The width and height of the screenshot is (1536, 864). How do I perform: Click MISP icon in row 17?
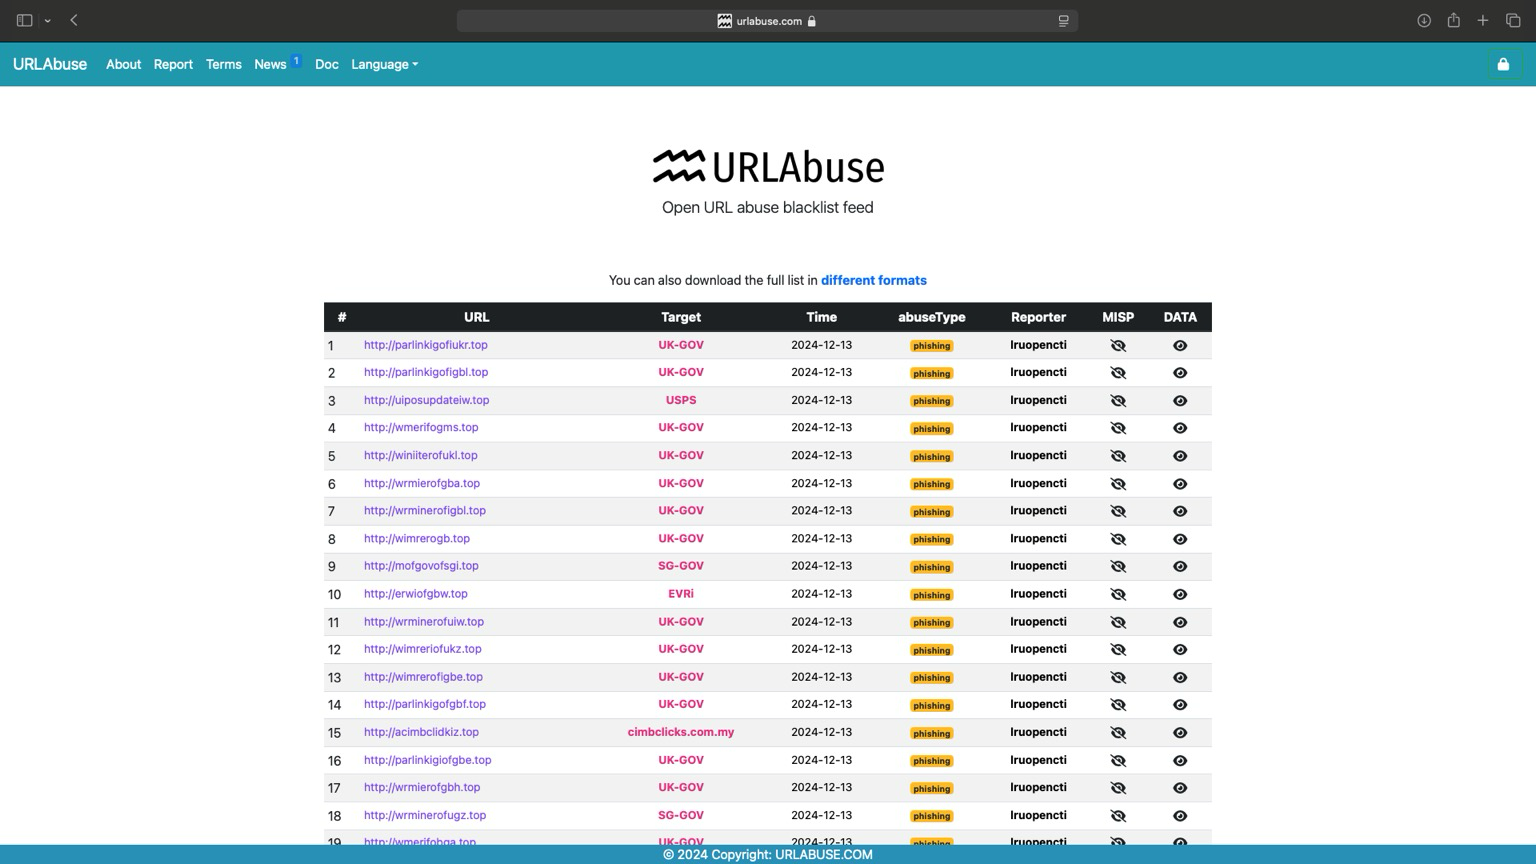click(x=1118, y=788)
